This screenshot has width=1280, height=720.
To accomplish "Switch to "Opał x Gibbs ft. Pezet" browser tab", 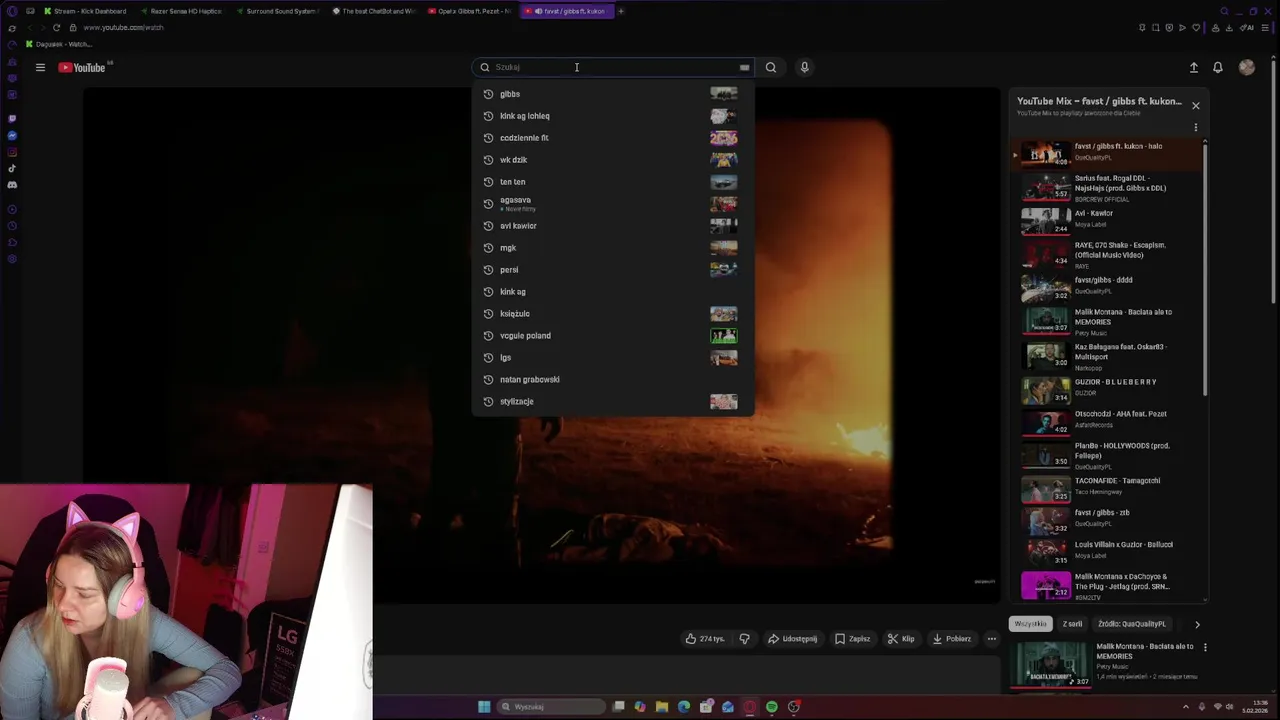I will tap(468, 11).
